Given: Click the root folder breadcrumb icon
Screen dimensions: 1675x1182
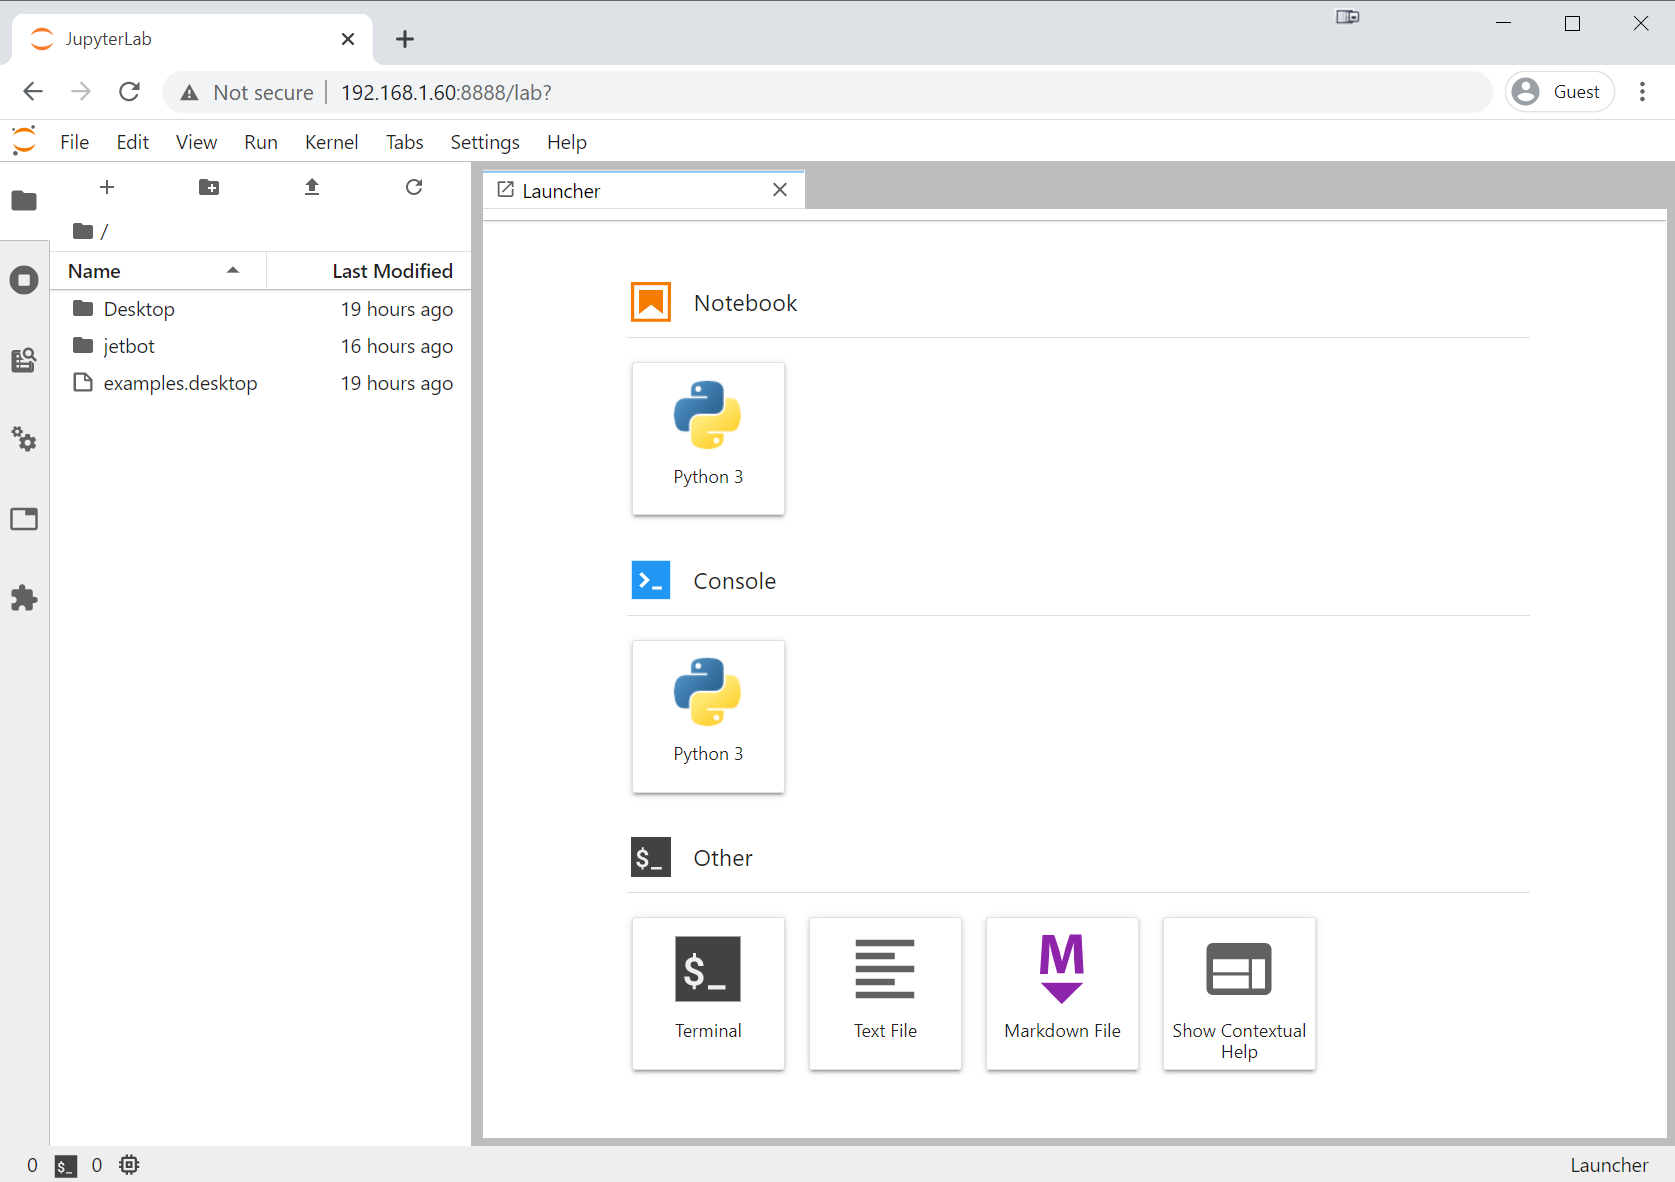Looking at the screenshot, I should click(x=83, y=231).
